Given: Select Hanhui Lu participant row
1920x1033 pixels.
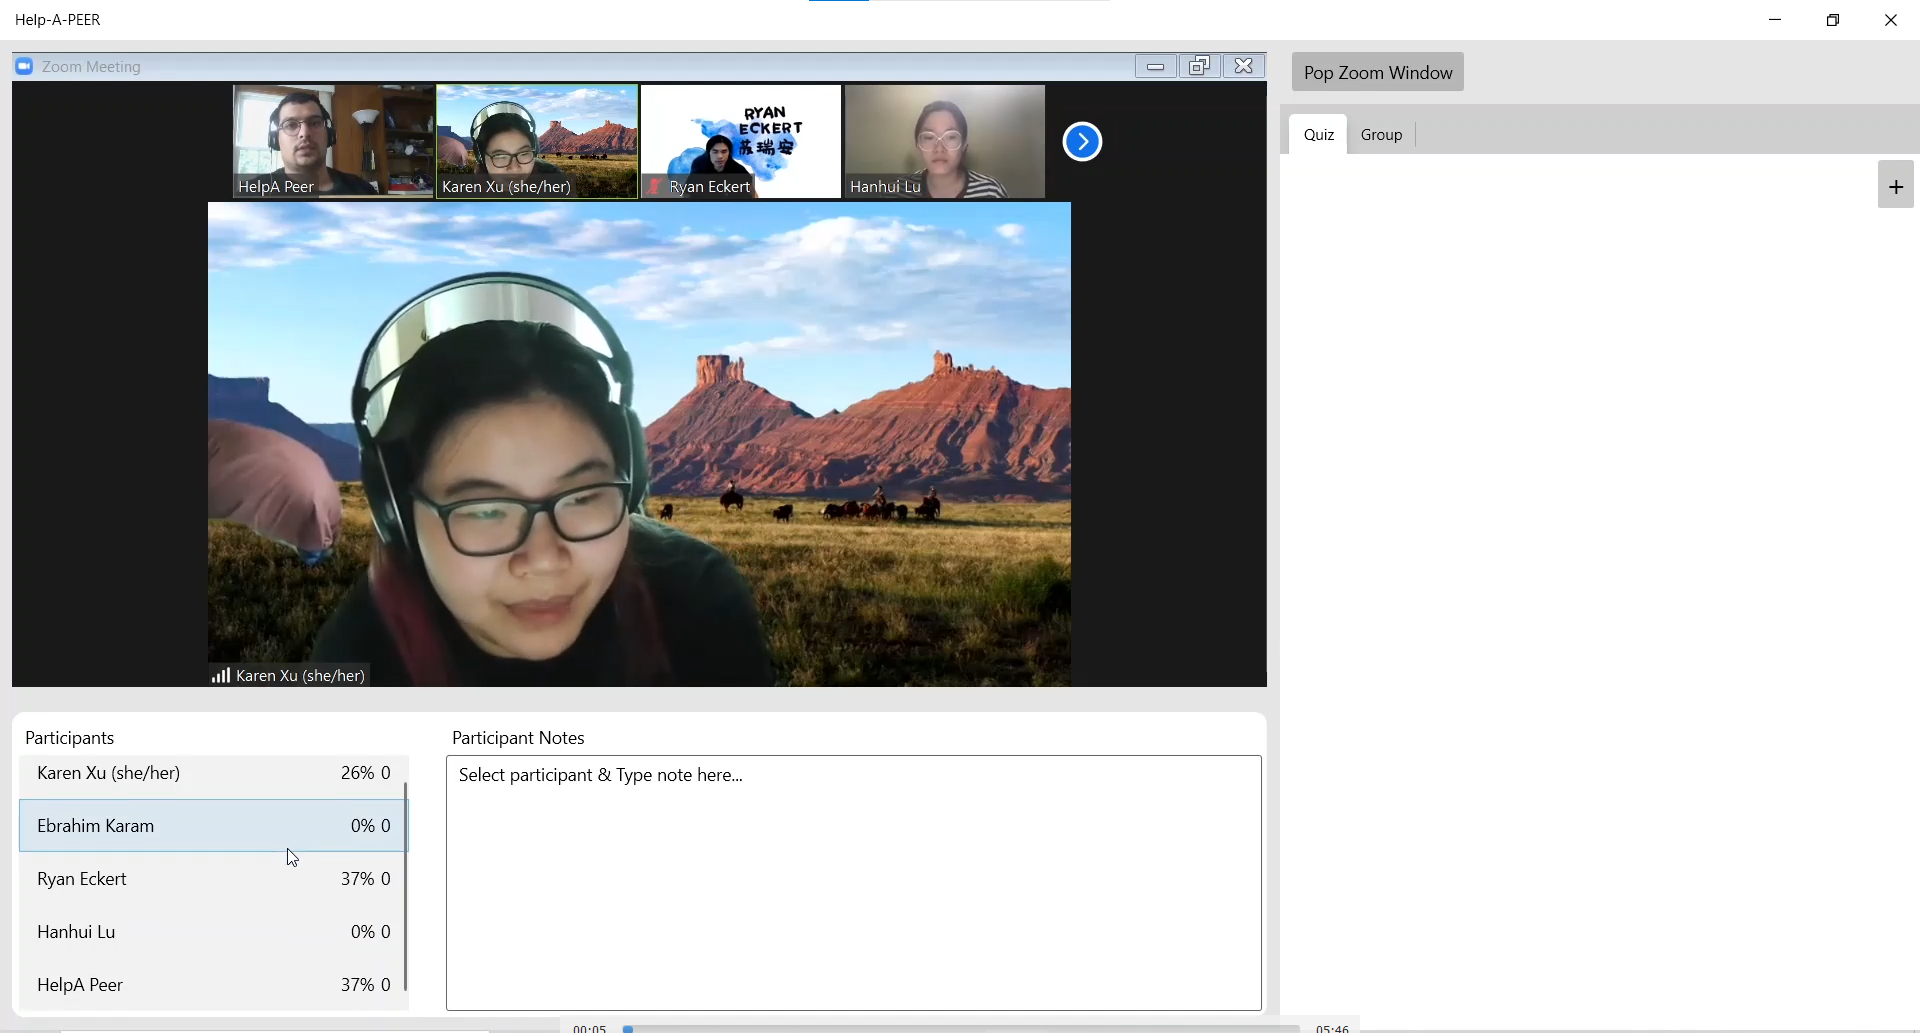Looking at the screenshot, I should click(212, 932).
